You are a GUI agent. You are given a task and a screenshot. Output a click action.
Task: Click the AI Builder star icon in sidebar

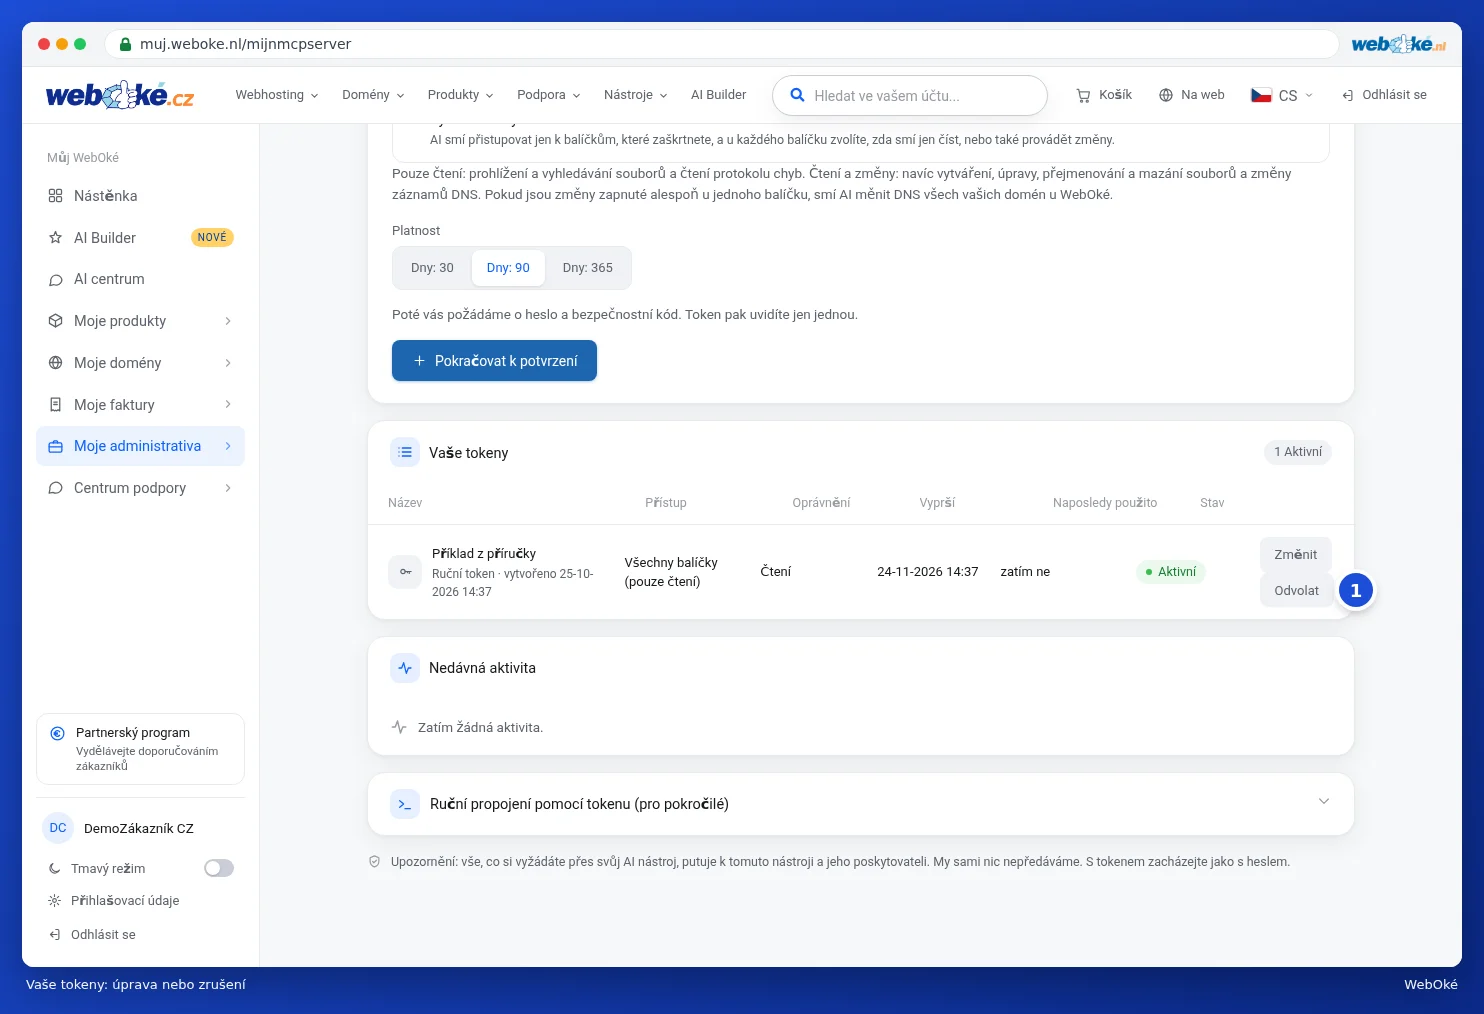[56, 238]
